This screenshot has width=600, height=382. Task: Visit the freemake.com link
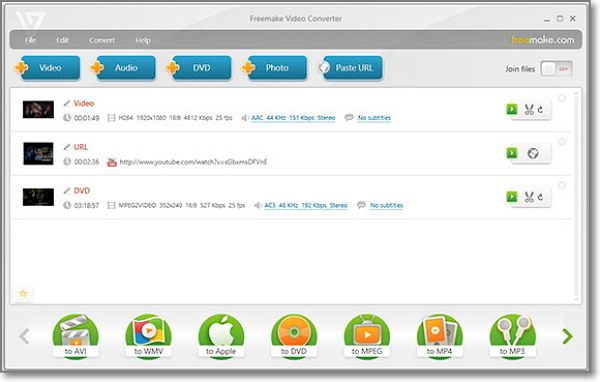coord(543,40)
